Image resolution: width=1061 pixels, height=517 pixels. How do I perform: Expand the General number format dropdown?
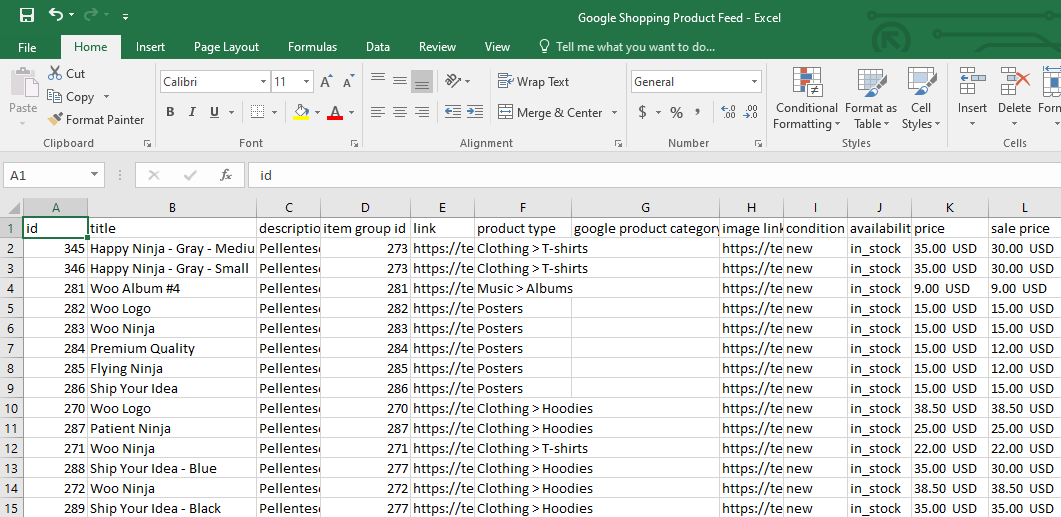753,82
